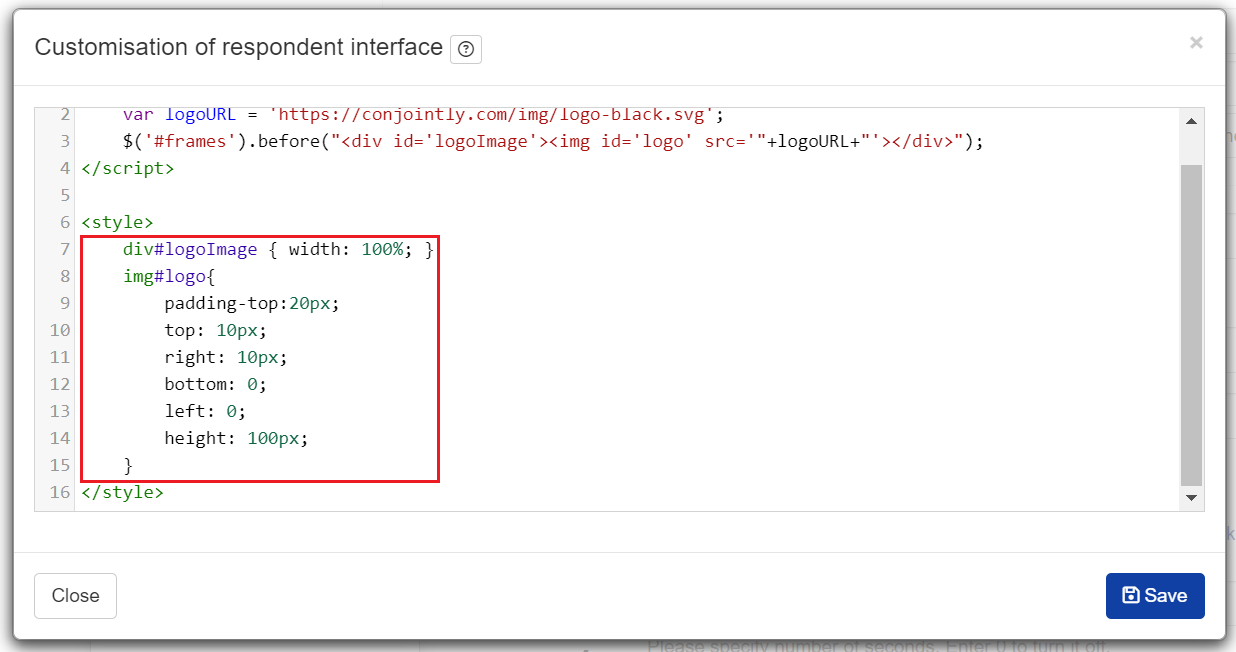Image resolution: width=1236 pixels, height=652 pixels.
Task: Click the closing </script> tag
Action: (128, 168)
